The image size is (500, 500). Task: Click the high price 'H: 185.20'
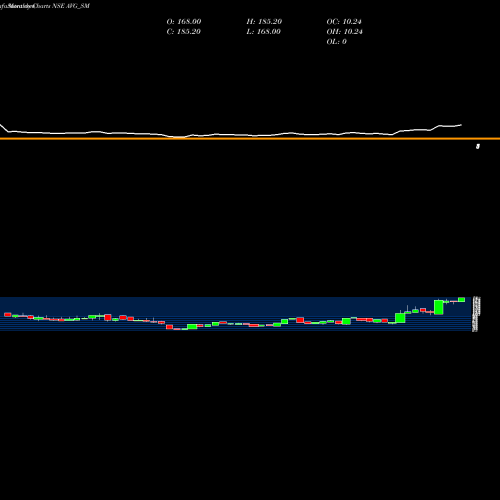[264, 22]
